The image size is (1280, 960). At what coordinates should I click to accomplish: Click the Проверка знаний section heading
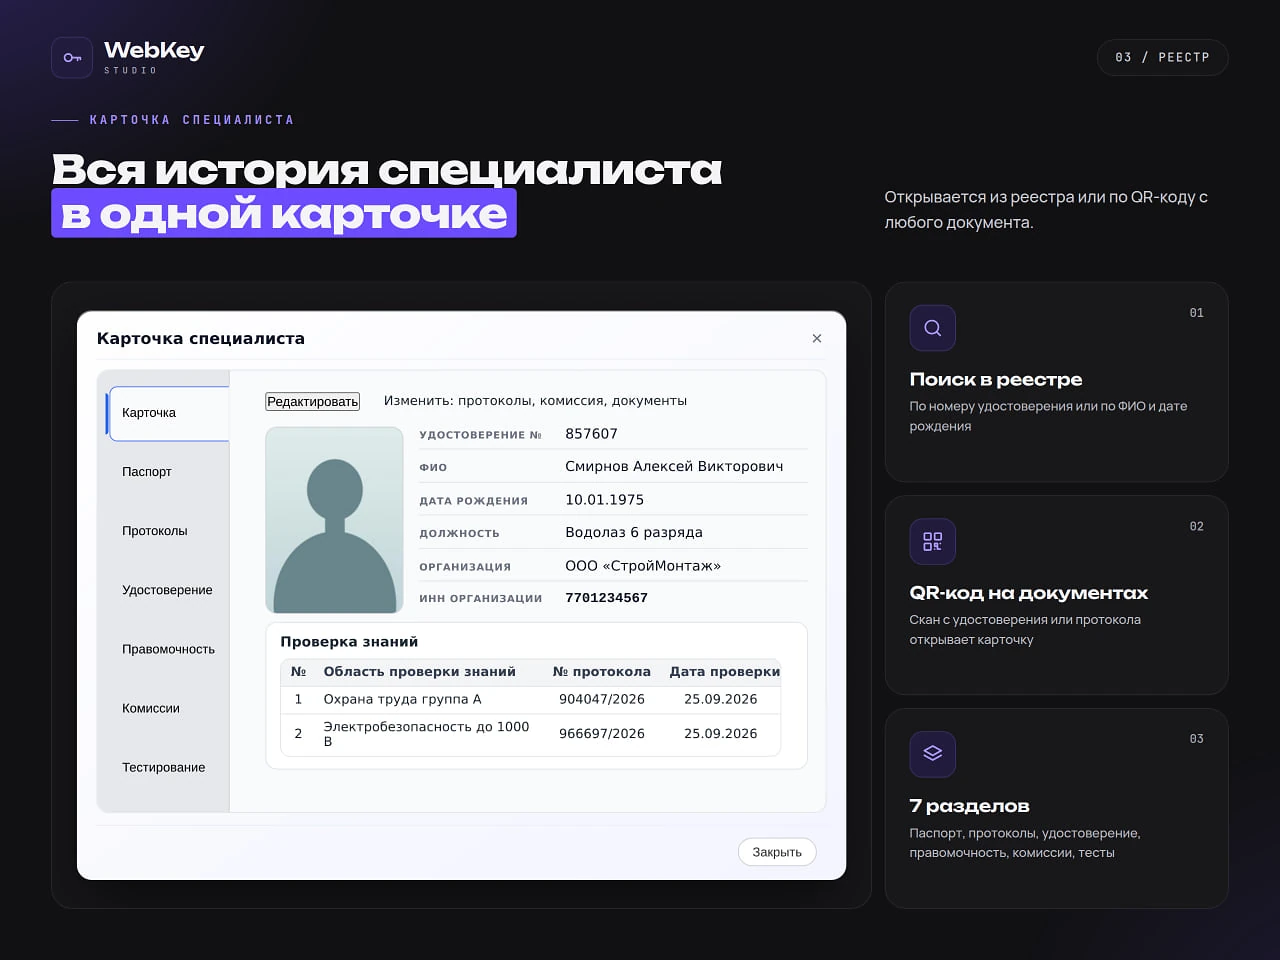point(349,642)
